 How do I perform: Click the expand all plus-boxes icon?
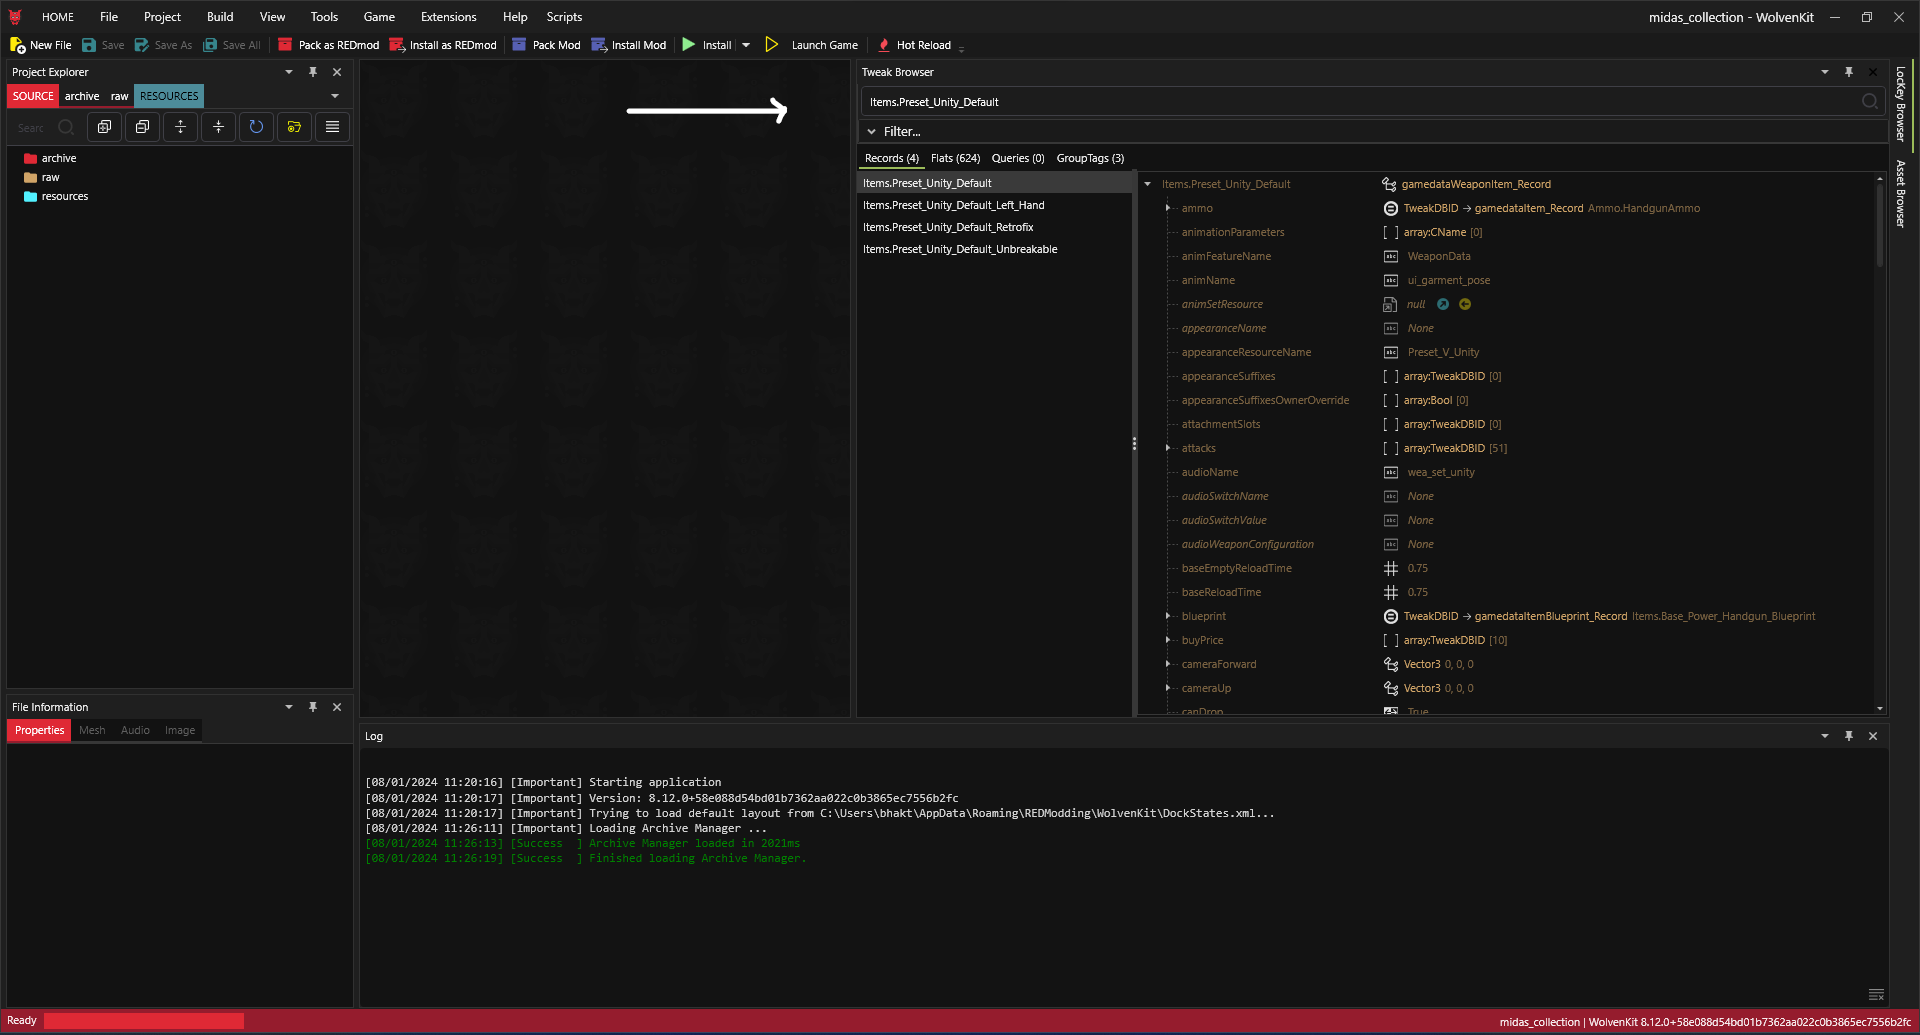[x=104, y=127]
